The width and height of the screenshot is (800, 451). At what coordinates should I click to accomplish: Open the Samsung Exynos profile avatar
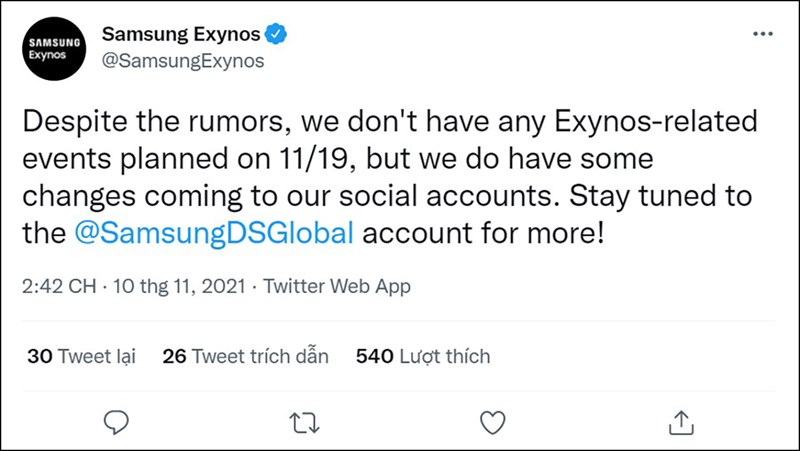(x=48, y=49)
